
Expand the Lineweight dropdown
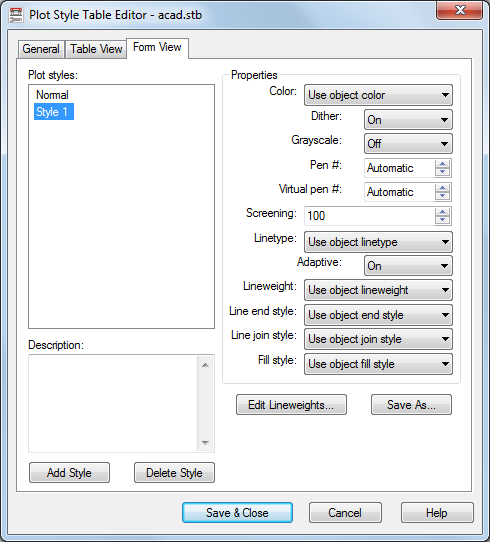click(378, 290)
